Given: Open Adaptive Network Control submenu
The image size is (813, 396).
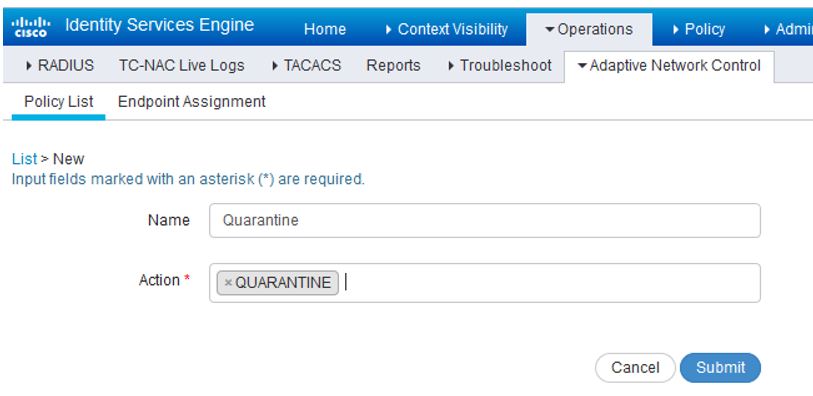Looking at the screenshot, I should pos(669,66).
